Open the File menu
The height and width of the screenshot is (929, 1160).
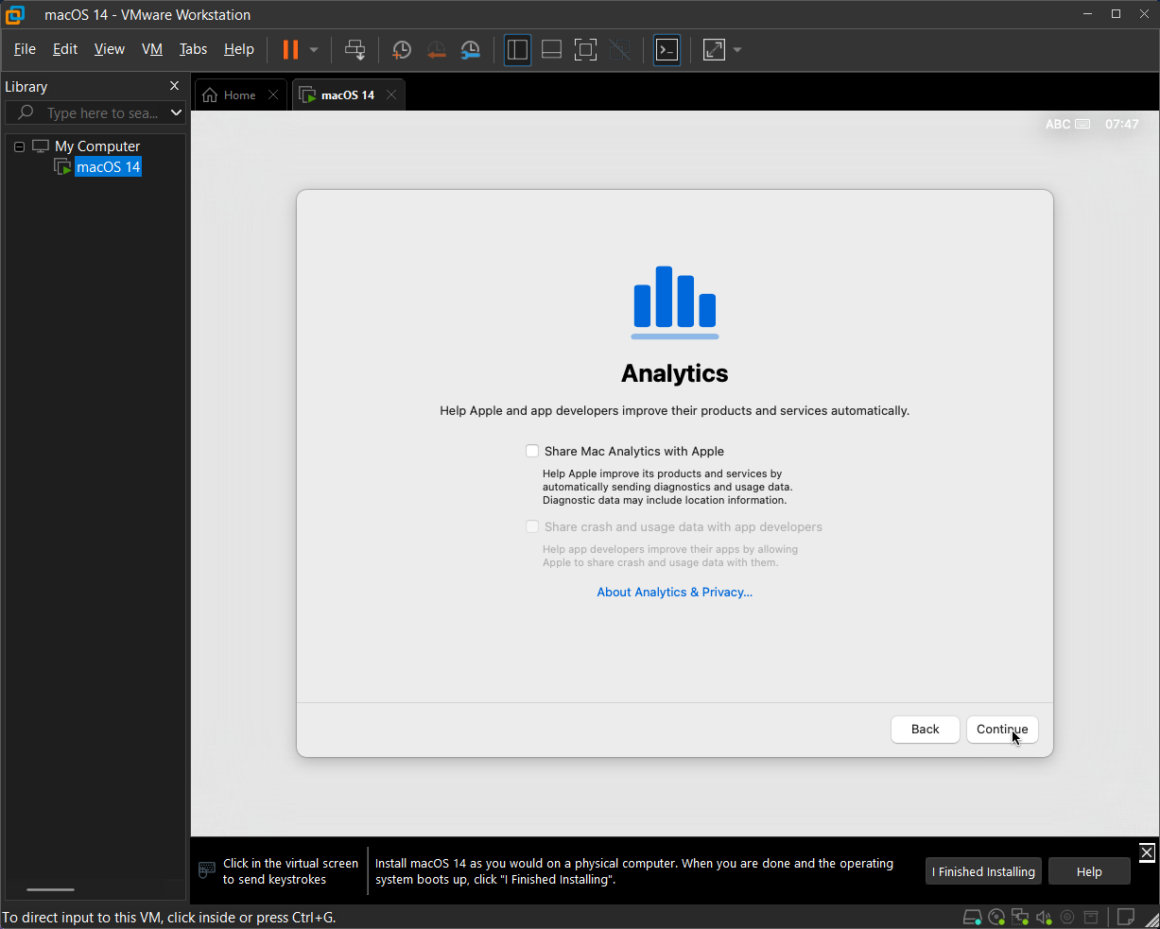[24, 50]
